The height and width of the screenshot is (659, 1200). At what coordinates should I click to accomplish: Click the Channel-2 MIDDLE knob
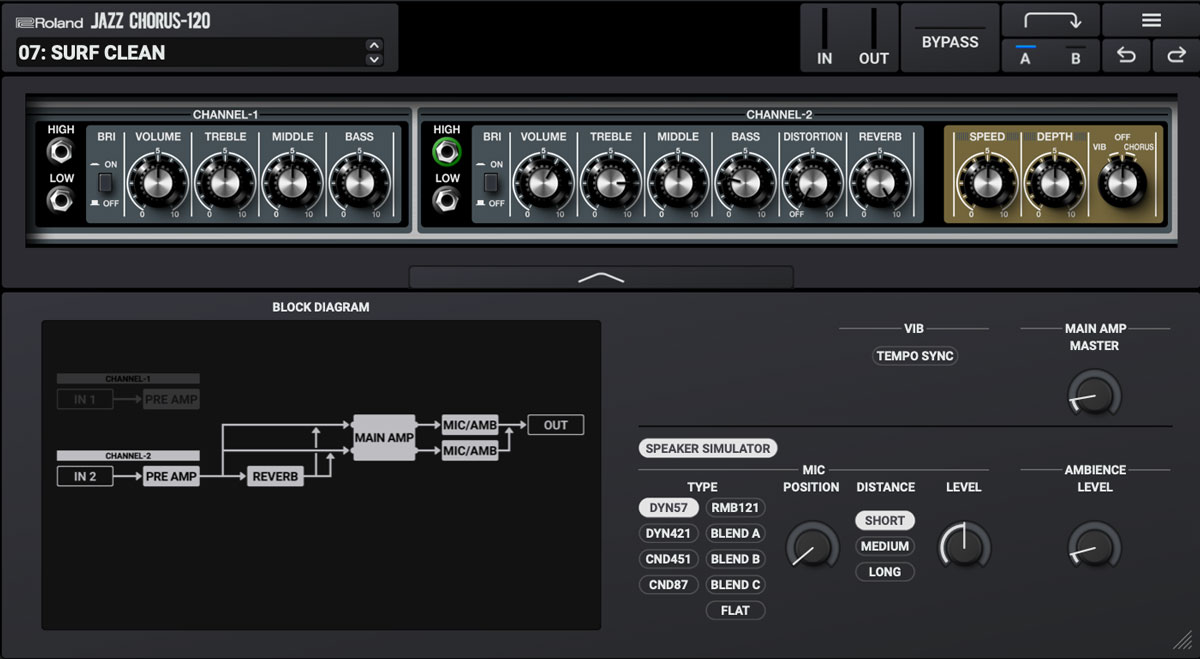677,183
